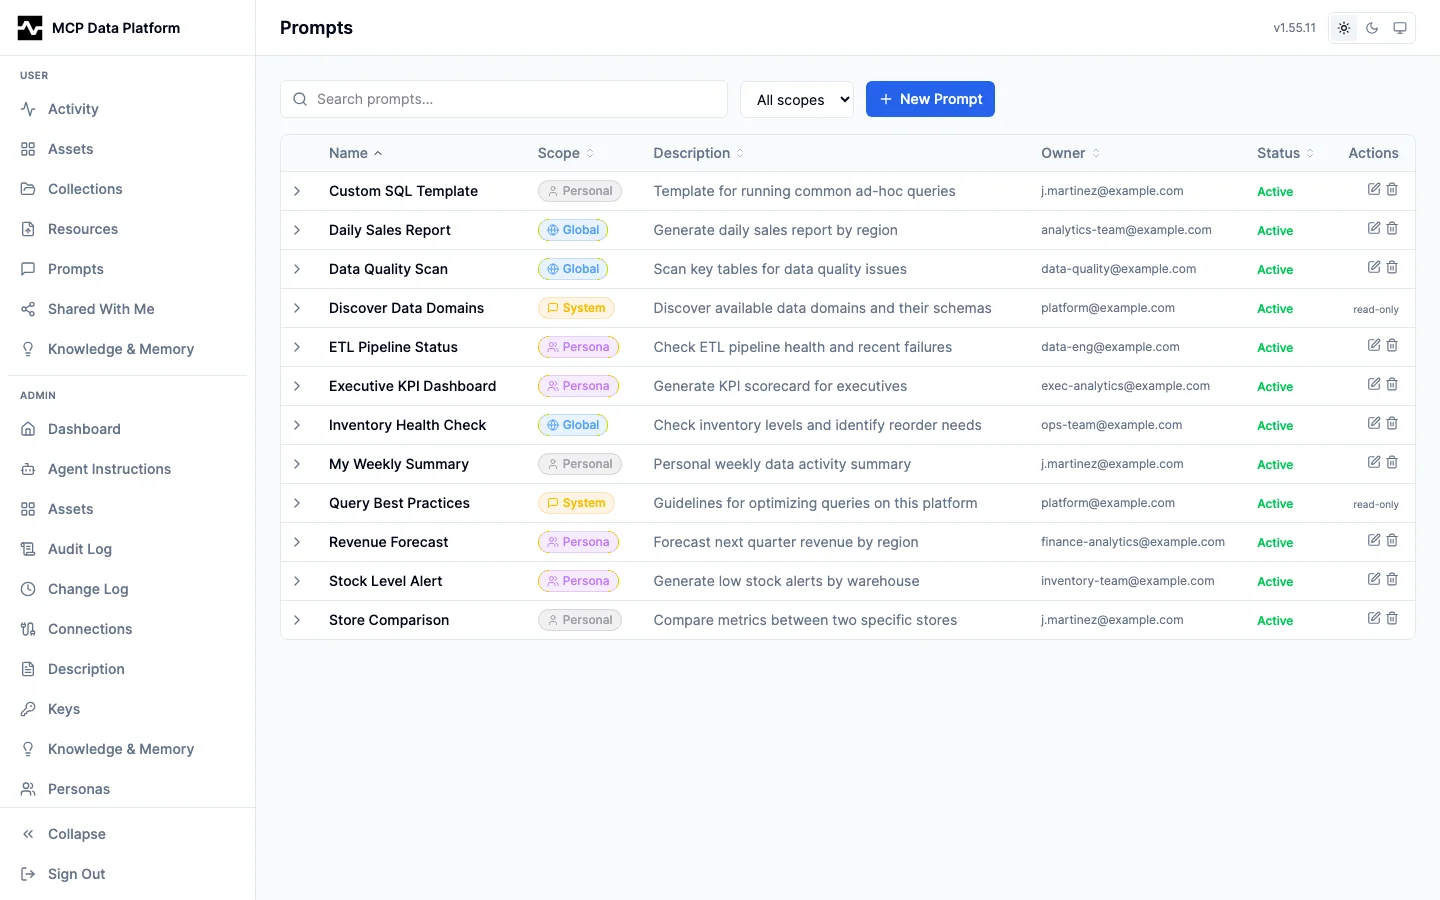Open Audit Log in admin menu
Screen dimensions: 1440x900
(80, 549)
